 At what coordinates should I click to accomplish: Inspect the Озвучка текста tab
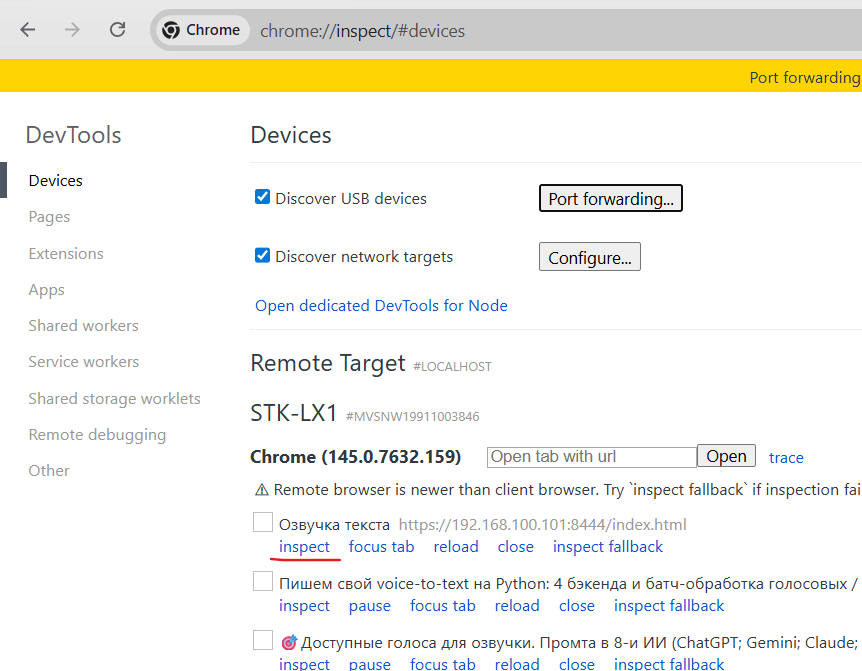click(x=304, y=547)
